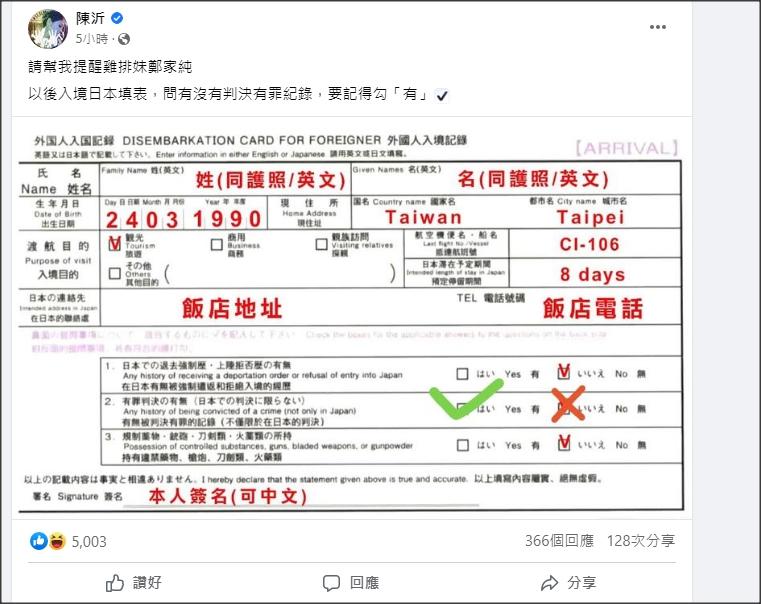Viewport: 761px width, 604px height.
Task: Click the Tourism checkbox on the card
Action: coord(115,243)
